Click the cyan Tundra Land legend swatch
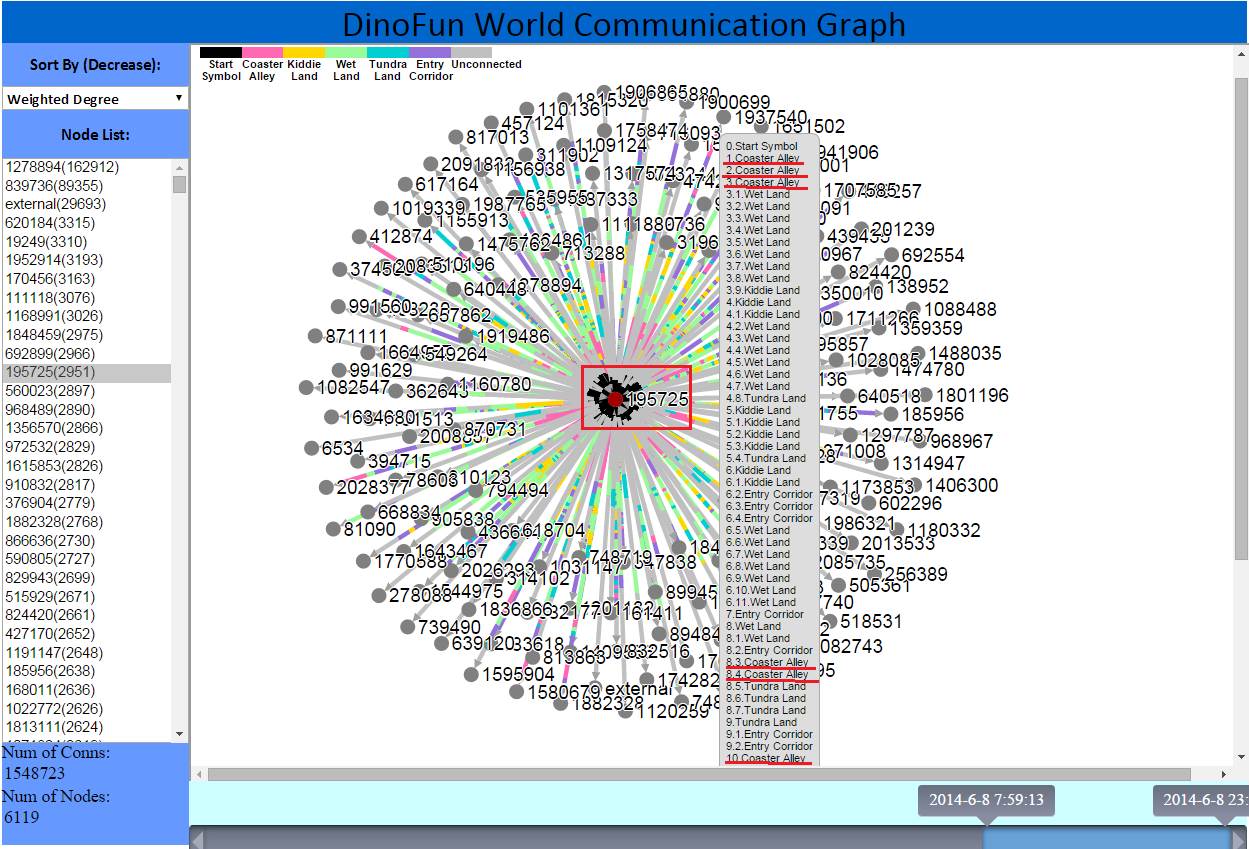1249x849 pixels. 388,52
